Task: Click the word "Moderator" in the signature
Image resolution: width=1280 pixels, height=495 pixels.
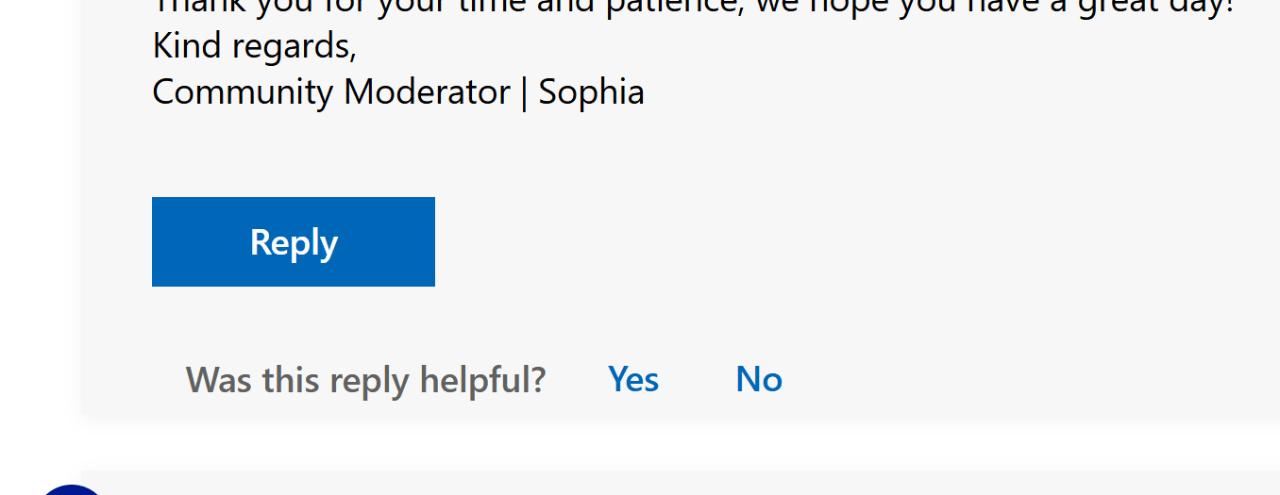Action: click(x=427, y=92)
